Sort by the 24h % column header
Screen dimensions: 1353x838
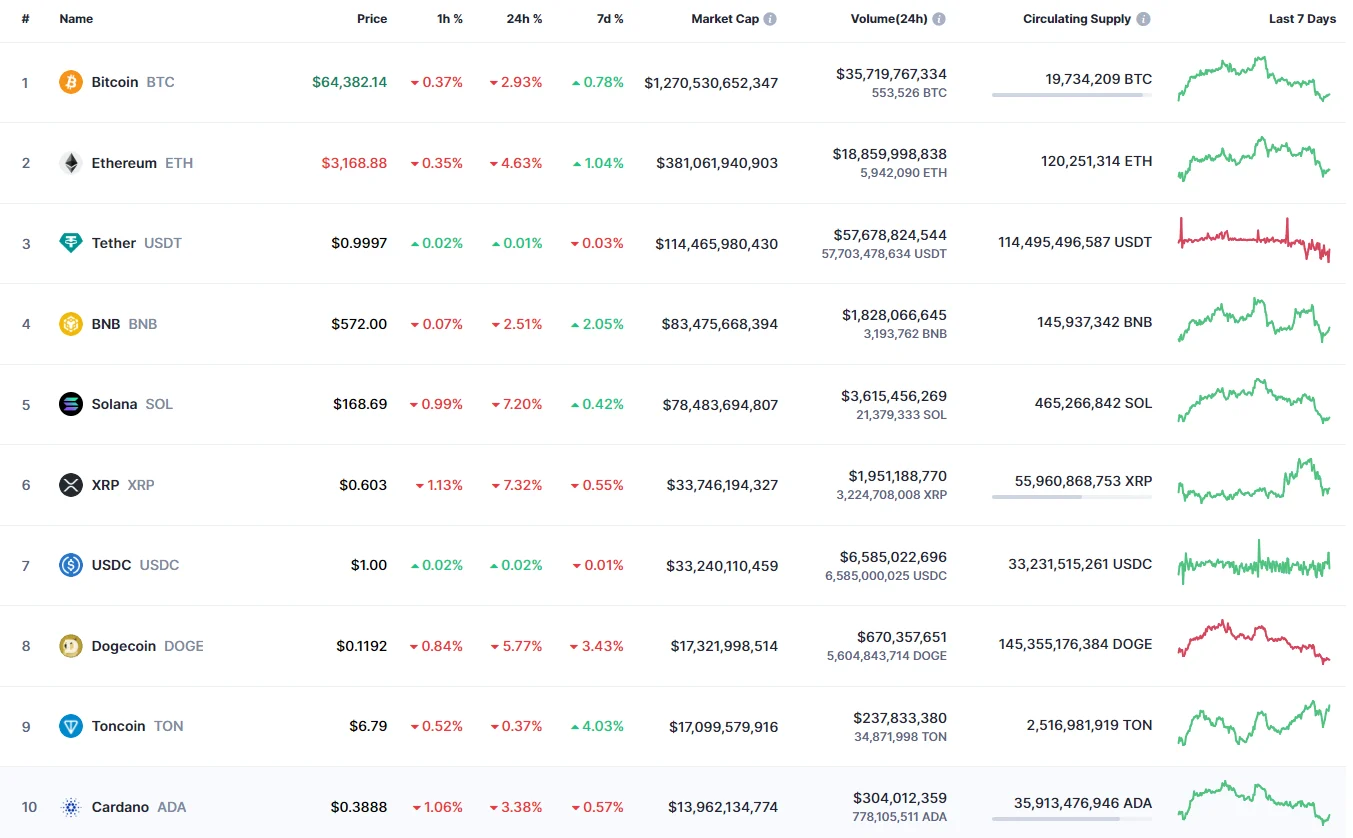[x=524, y=19]
